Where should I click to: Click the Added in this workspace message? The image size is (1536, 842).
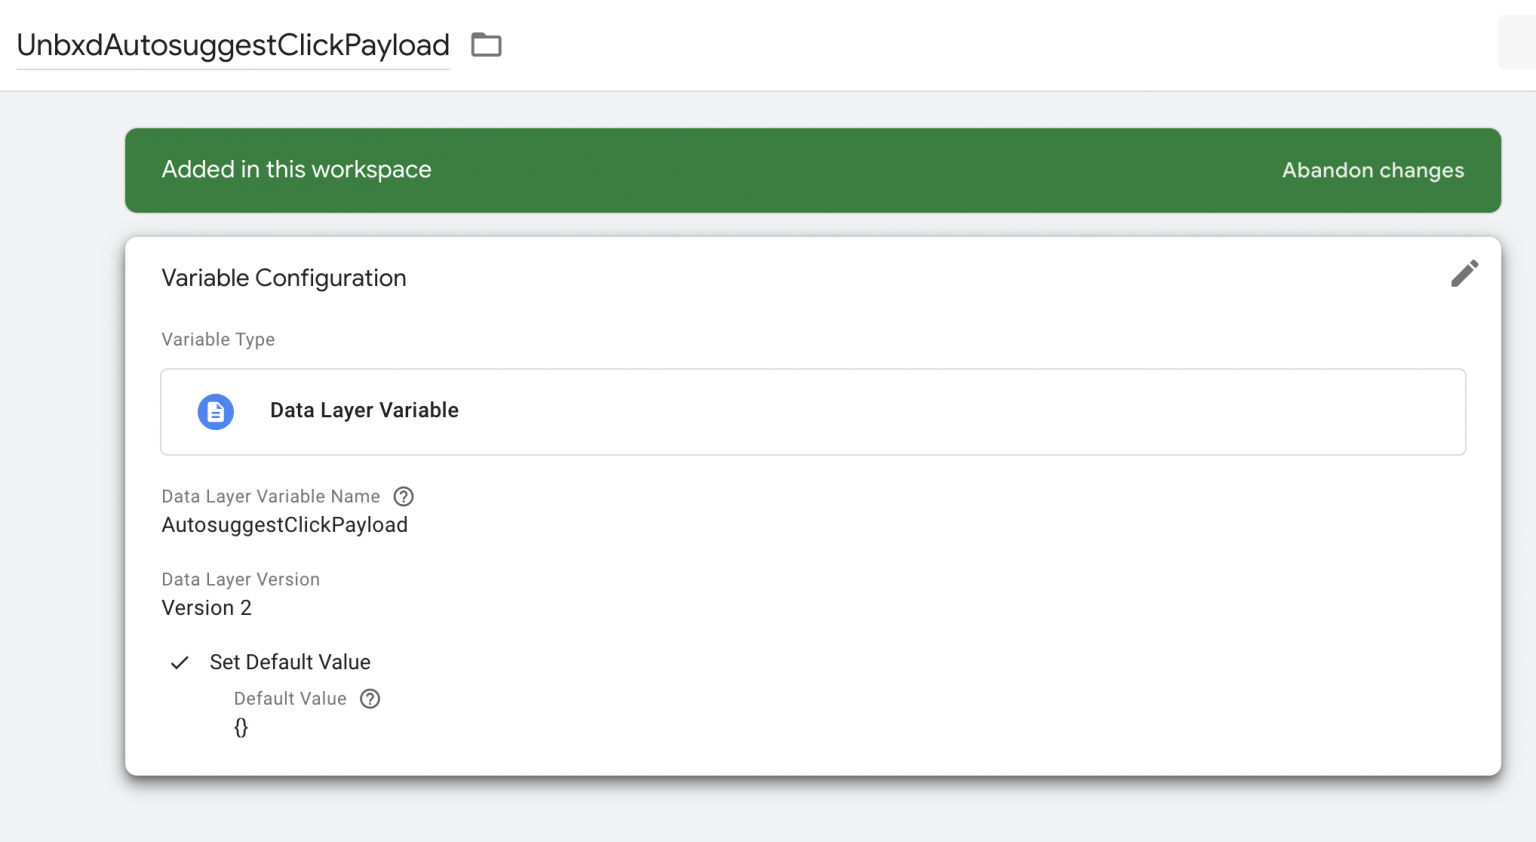coord(297,169)
